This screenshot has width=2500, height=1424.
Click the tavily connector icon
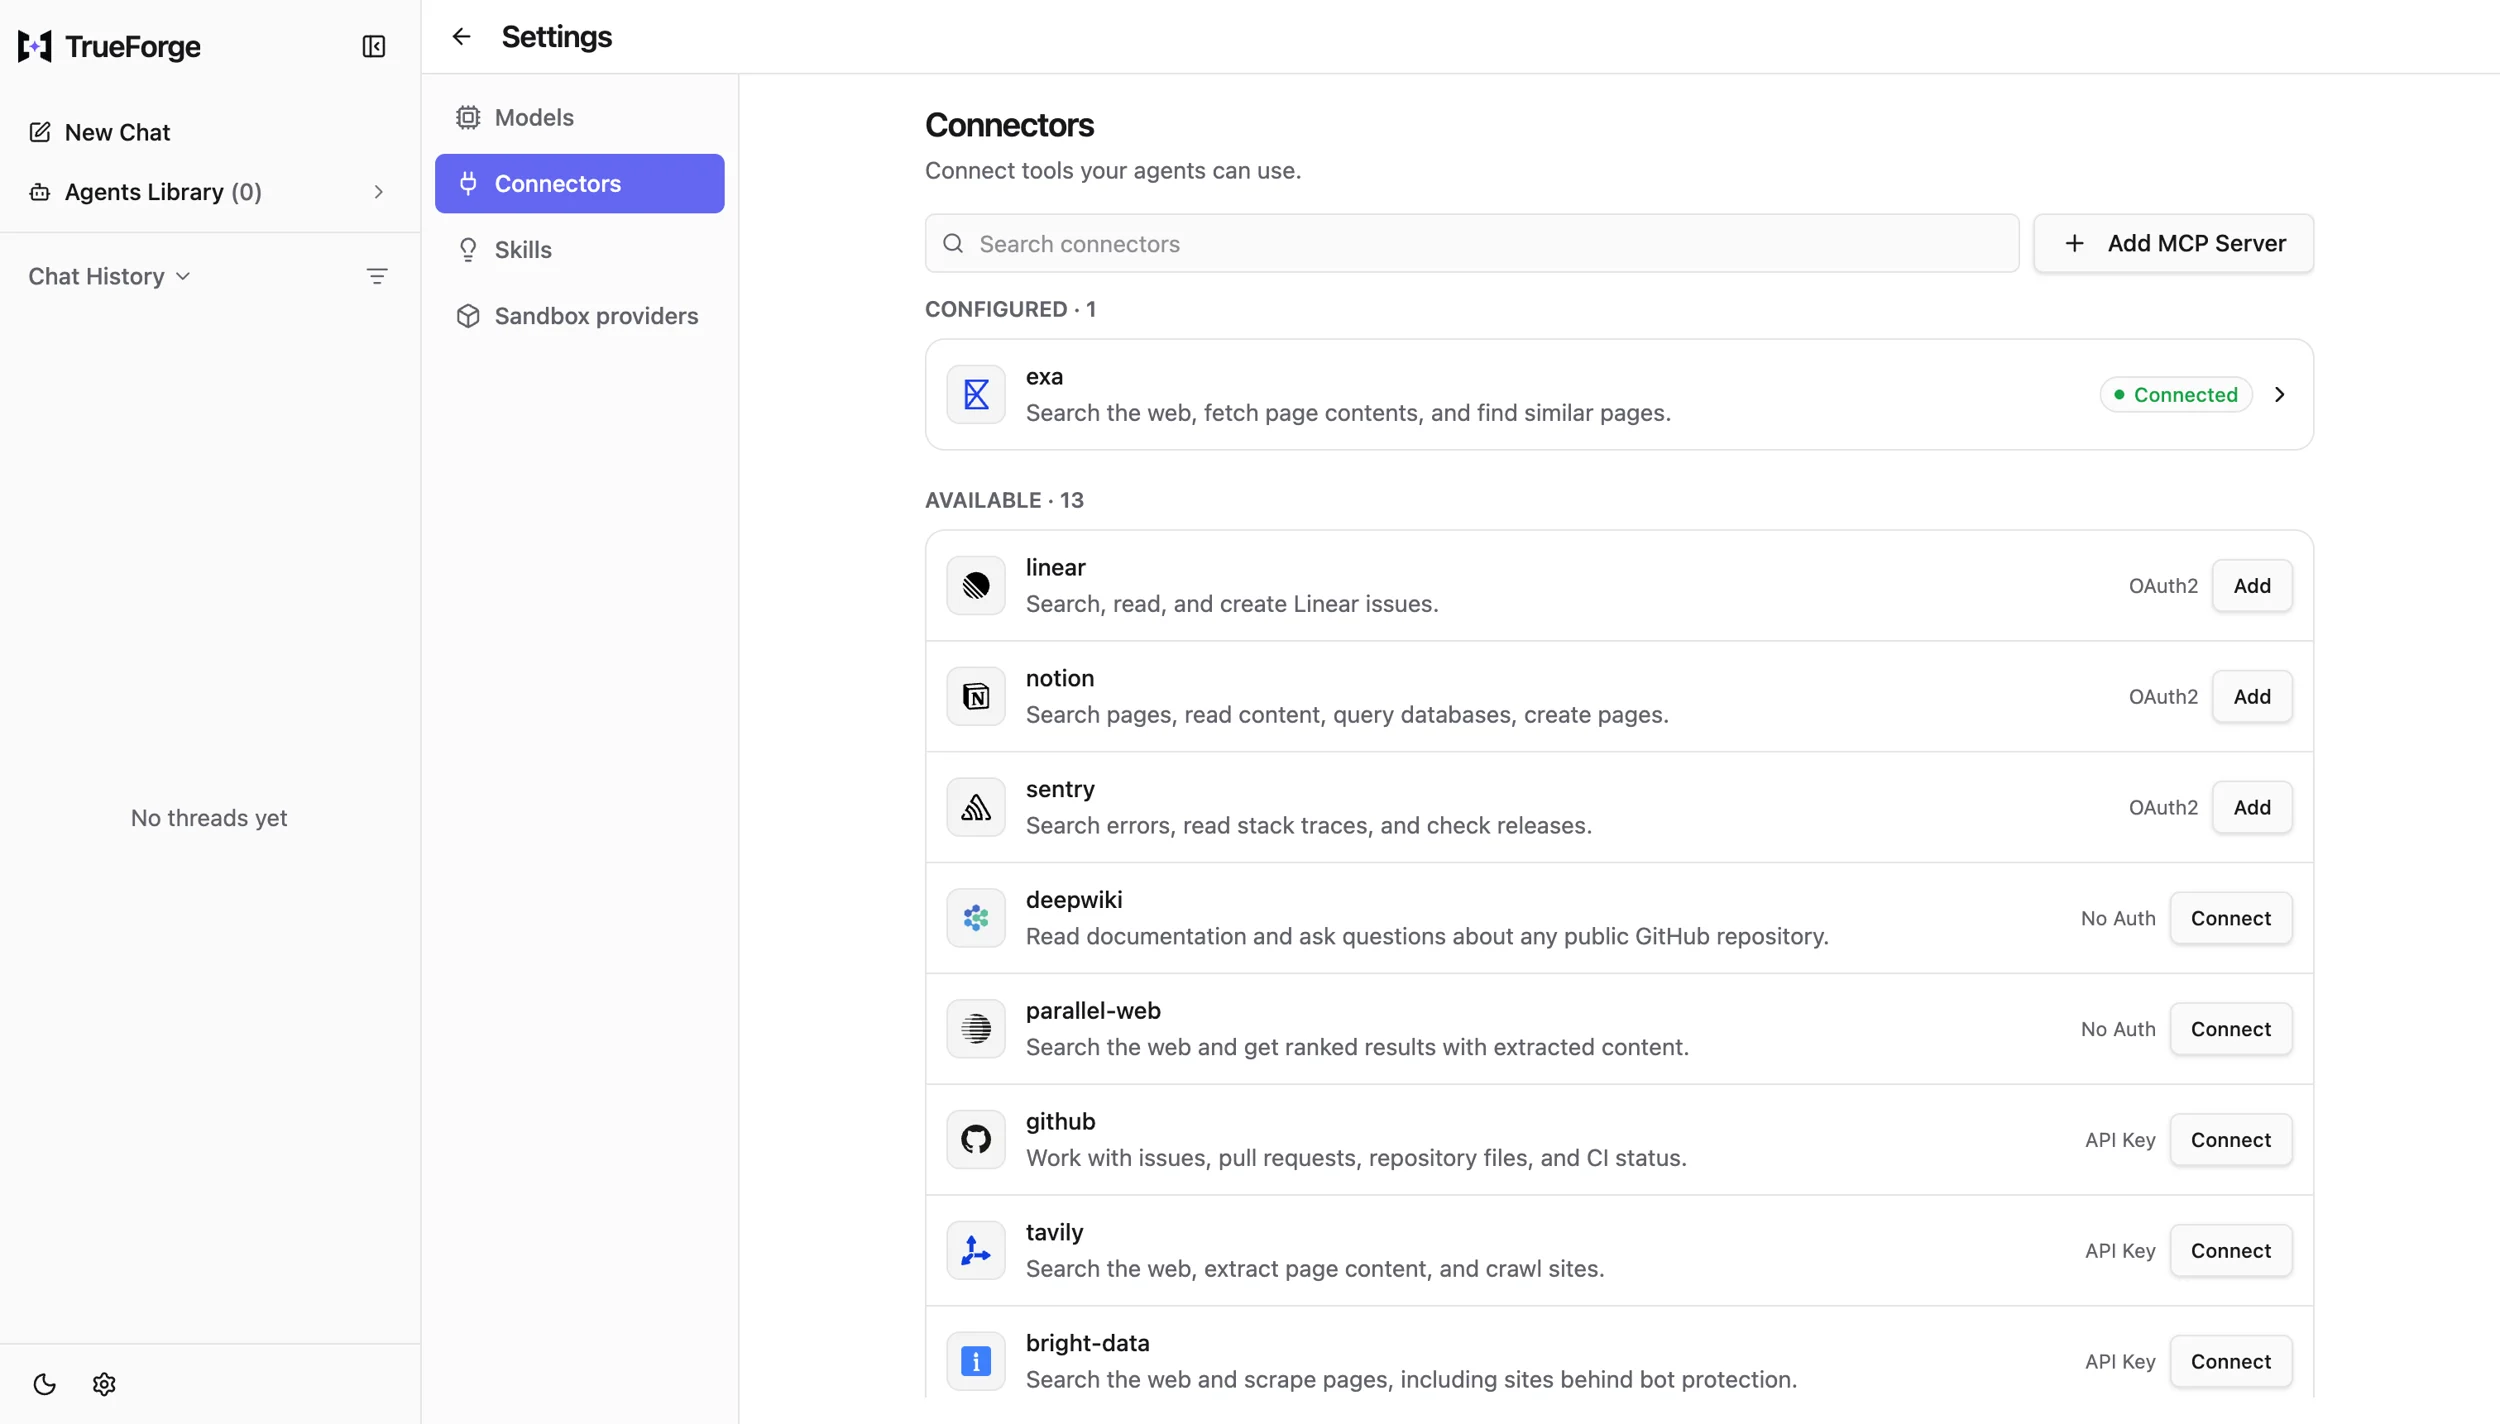[976, 1250]
